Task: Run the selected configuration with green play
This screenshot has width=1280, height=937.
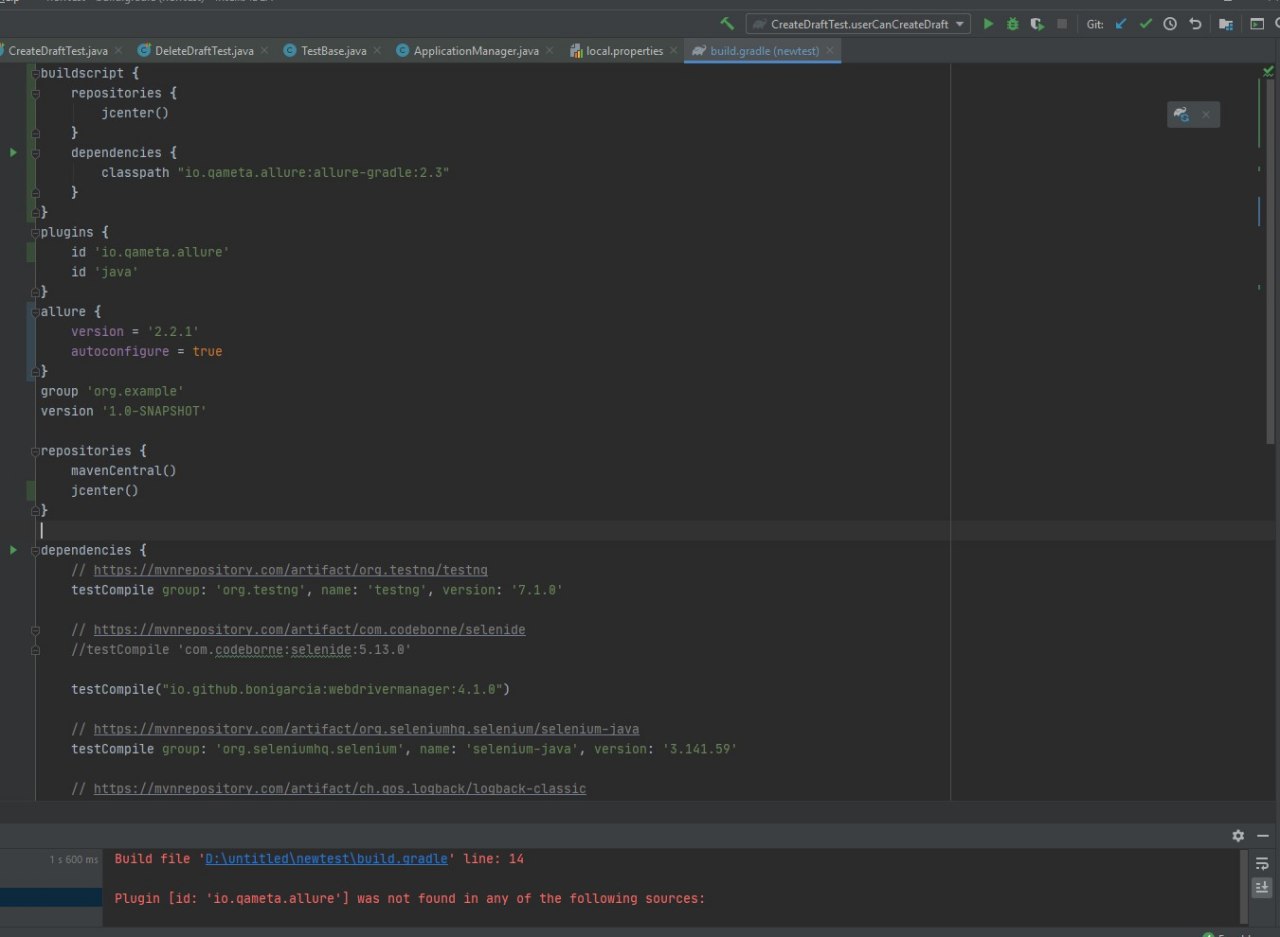Action: pos(988,24)
